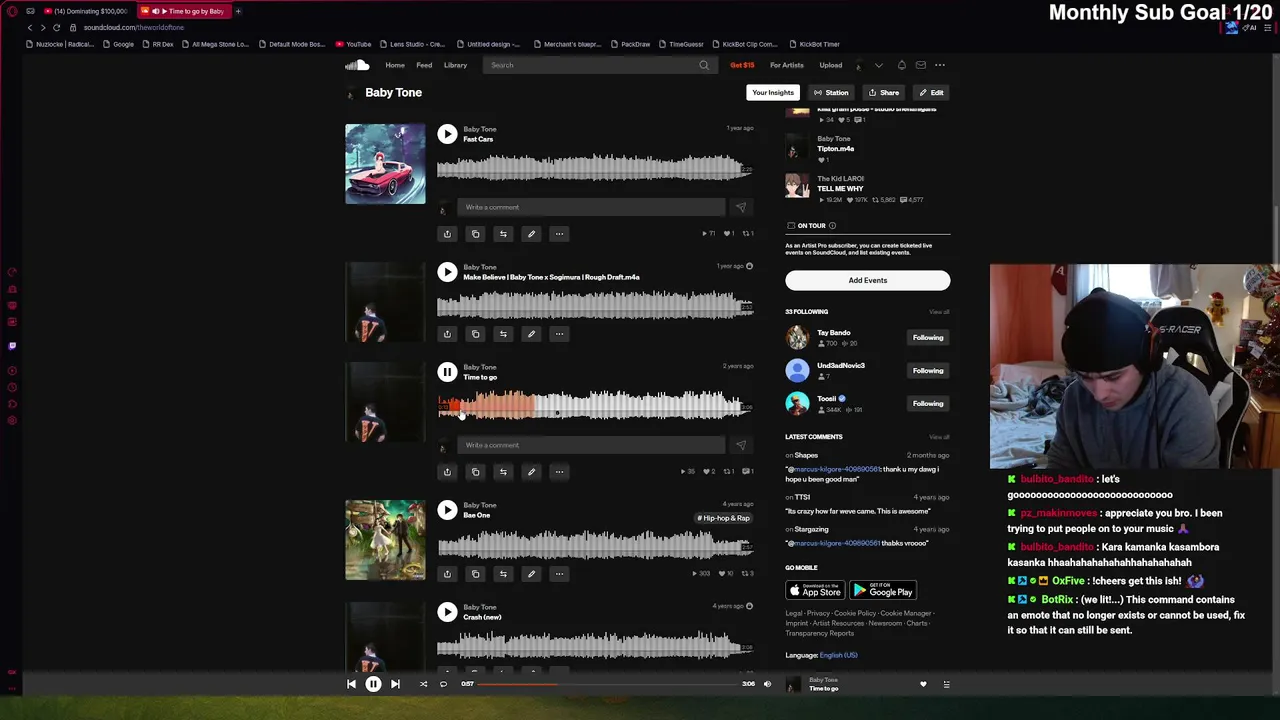Seek in the Fast Cars waveform
Viewport: 1280px width, 720px height.
[595, 168]
